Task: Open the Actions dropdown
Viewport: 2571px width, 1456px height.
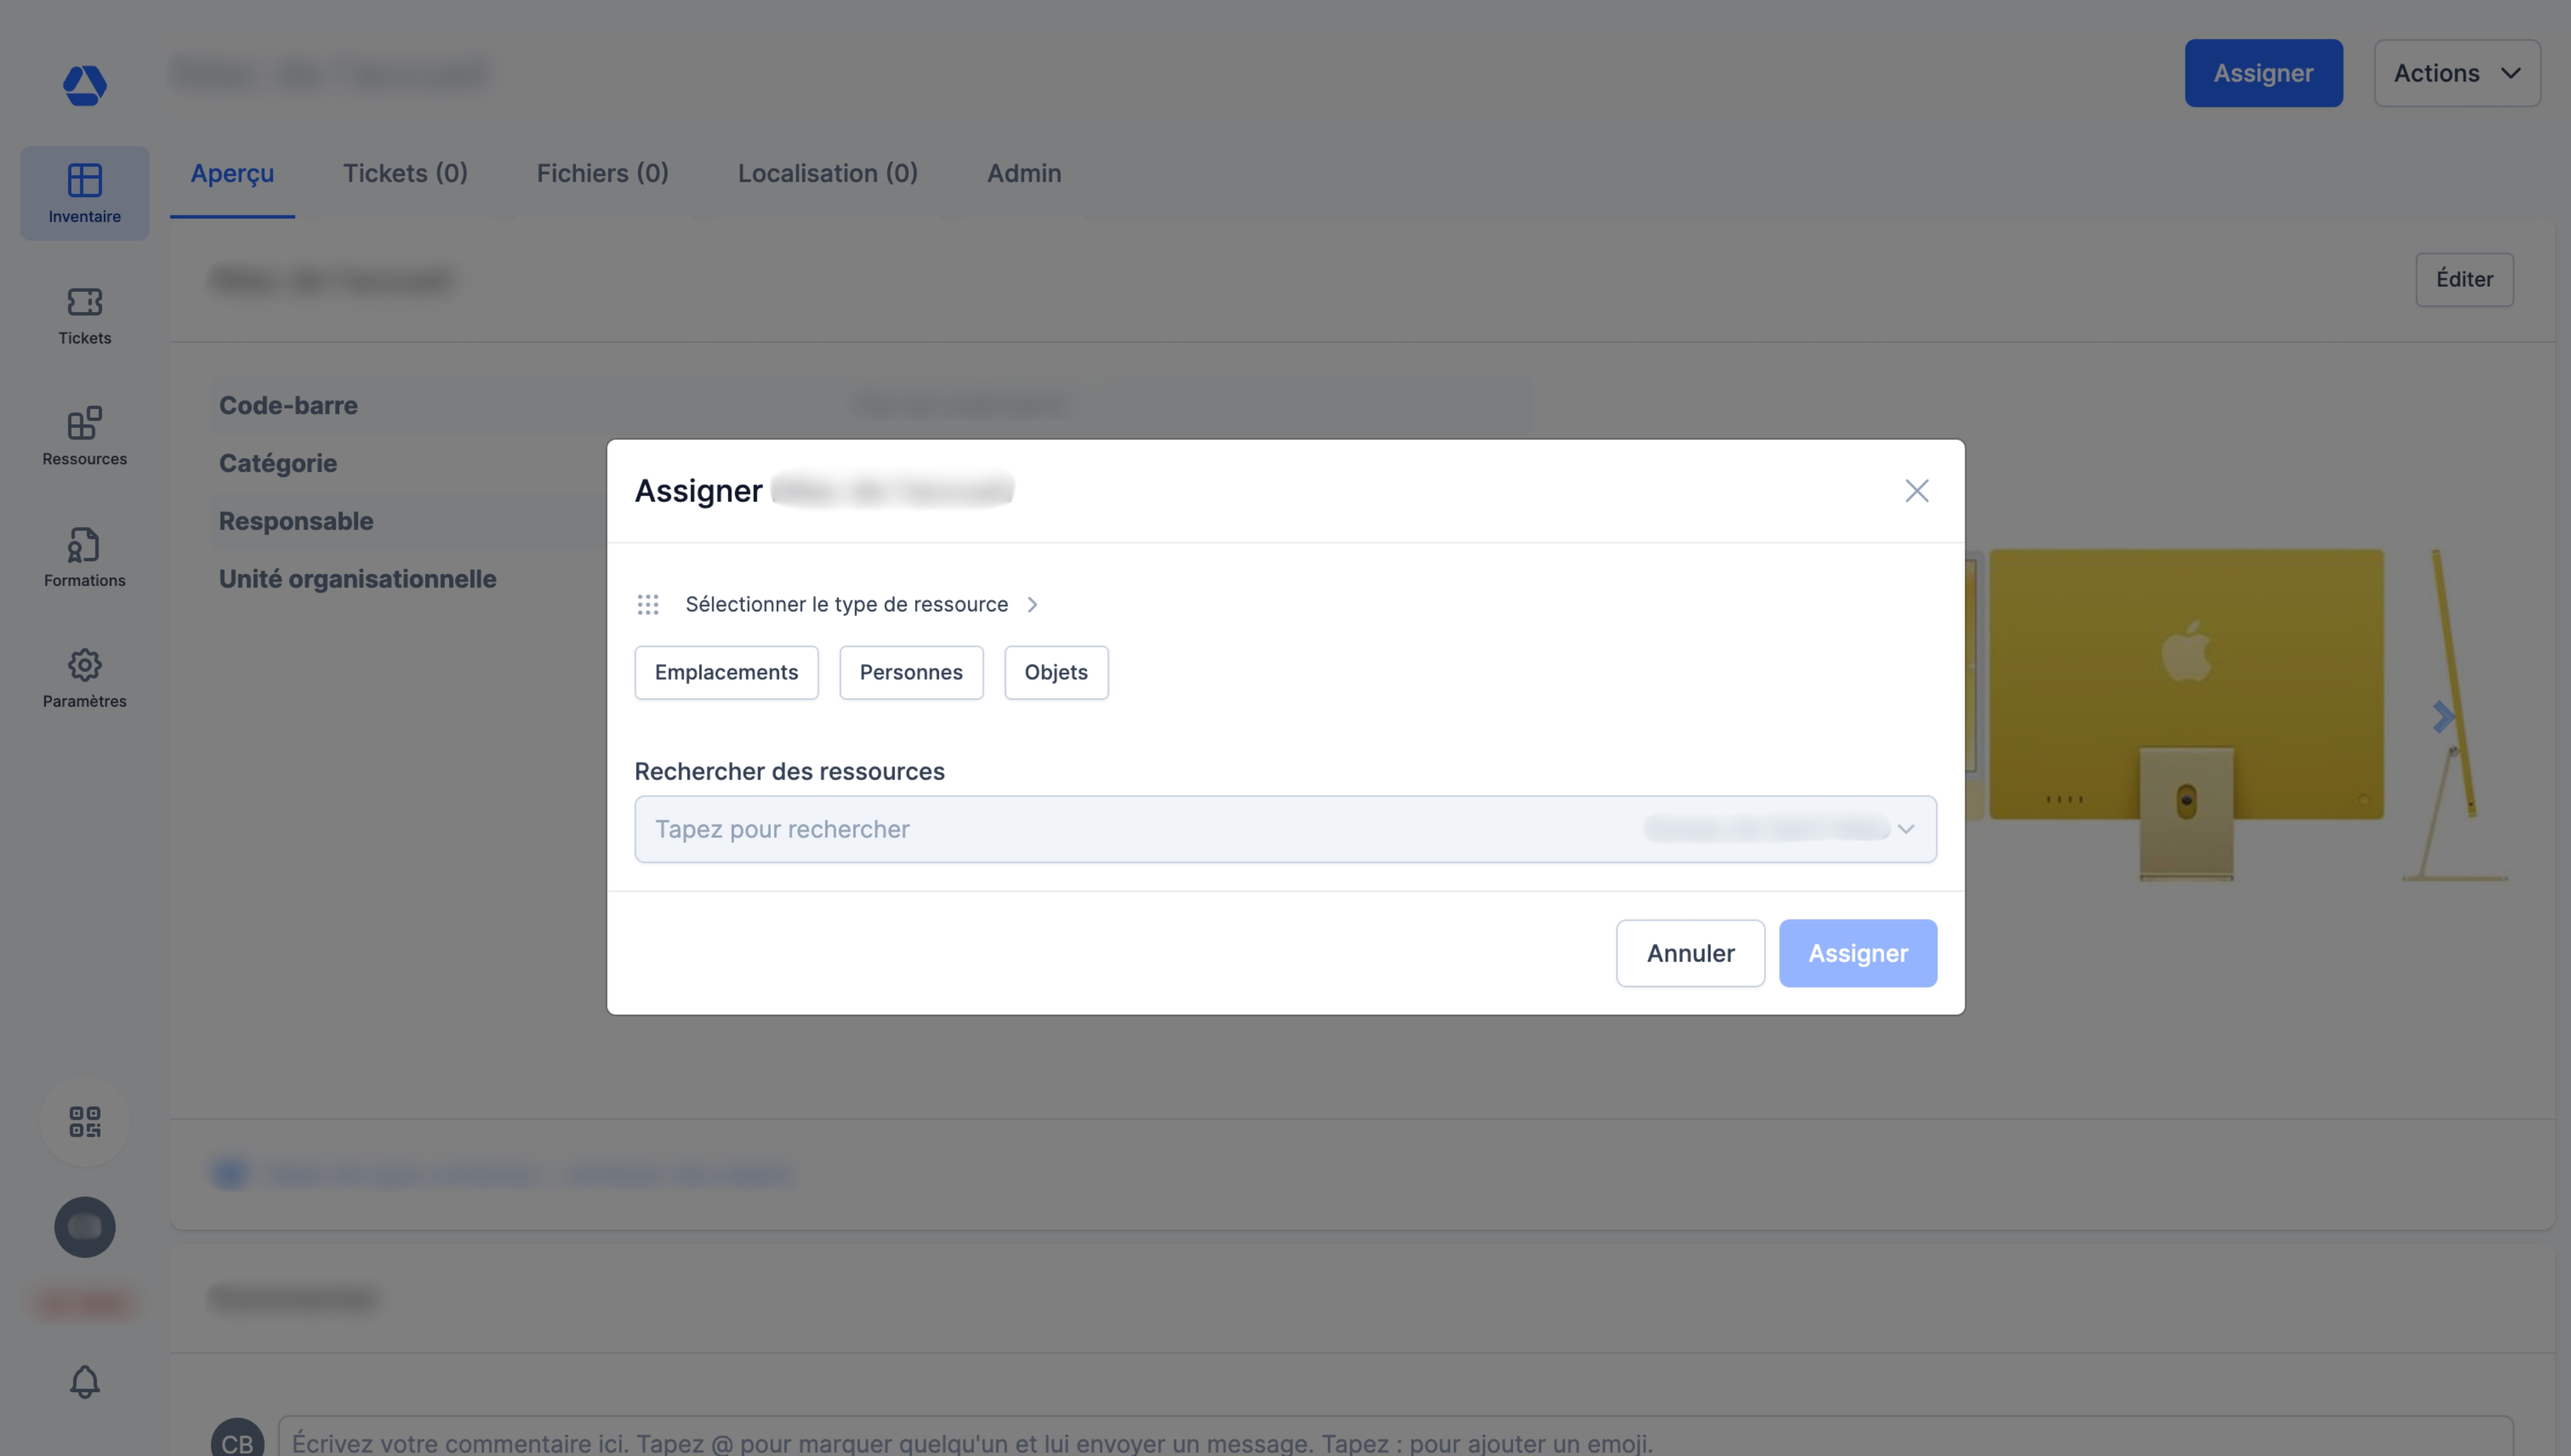Action: pyautogui.click(x=2457, y=73)
